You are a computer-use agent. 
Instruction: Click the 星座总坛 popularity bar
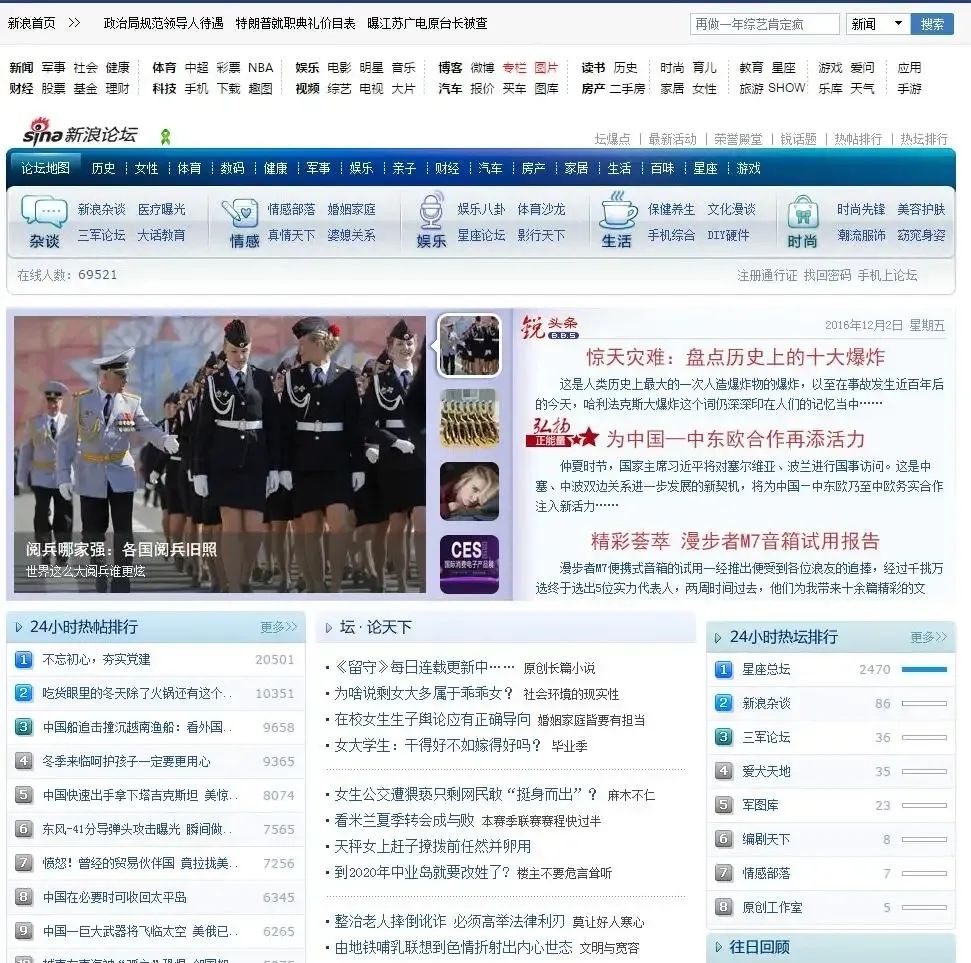point(924,669)
